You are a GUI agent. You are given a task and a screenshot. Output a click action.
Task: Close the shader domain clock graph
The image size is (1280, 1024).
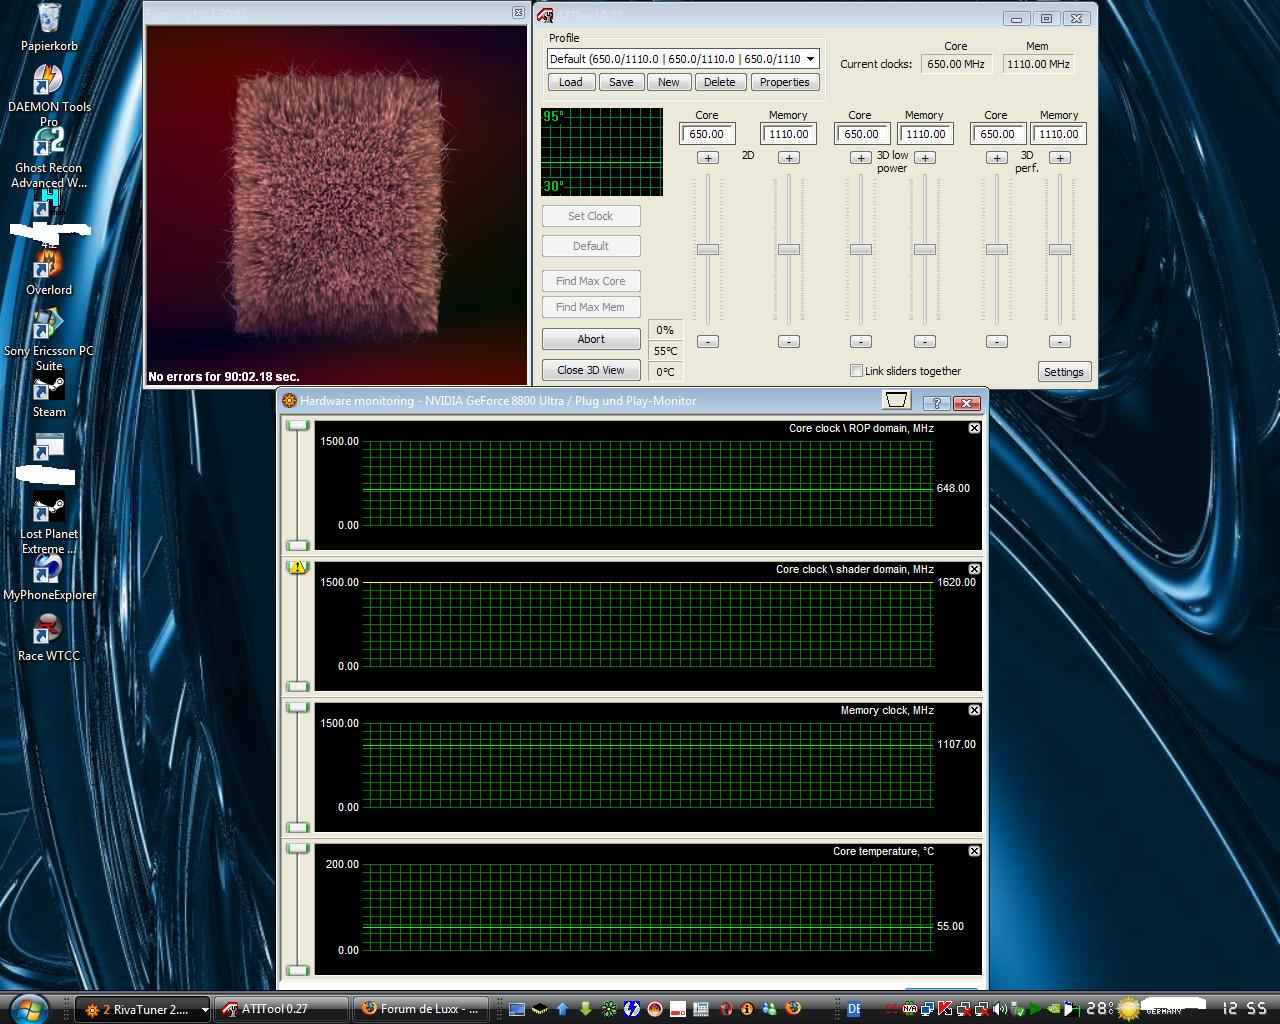tap(974, 569)
